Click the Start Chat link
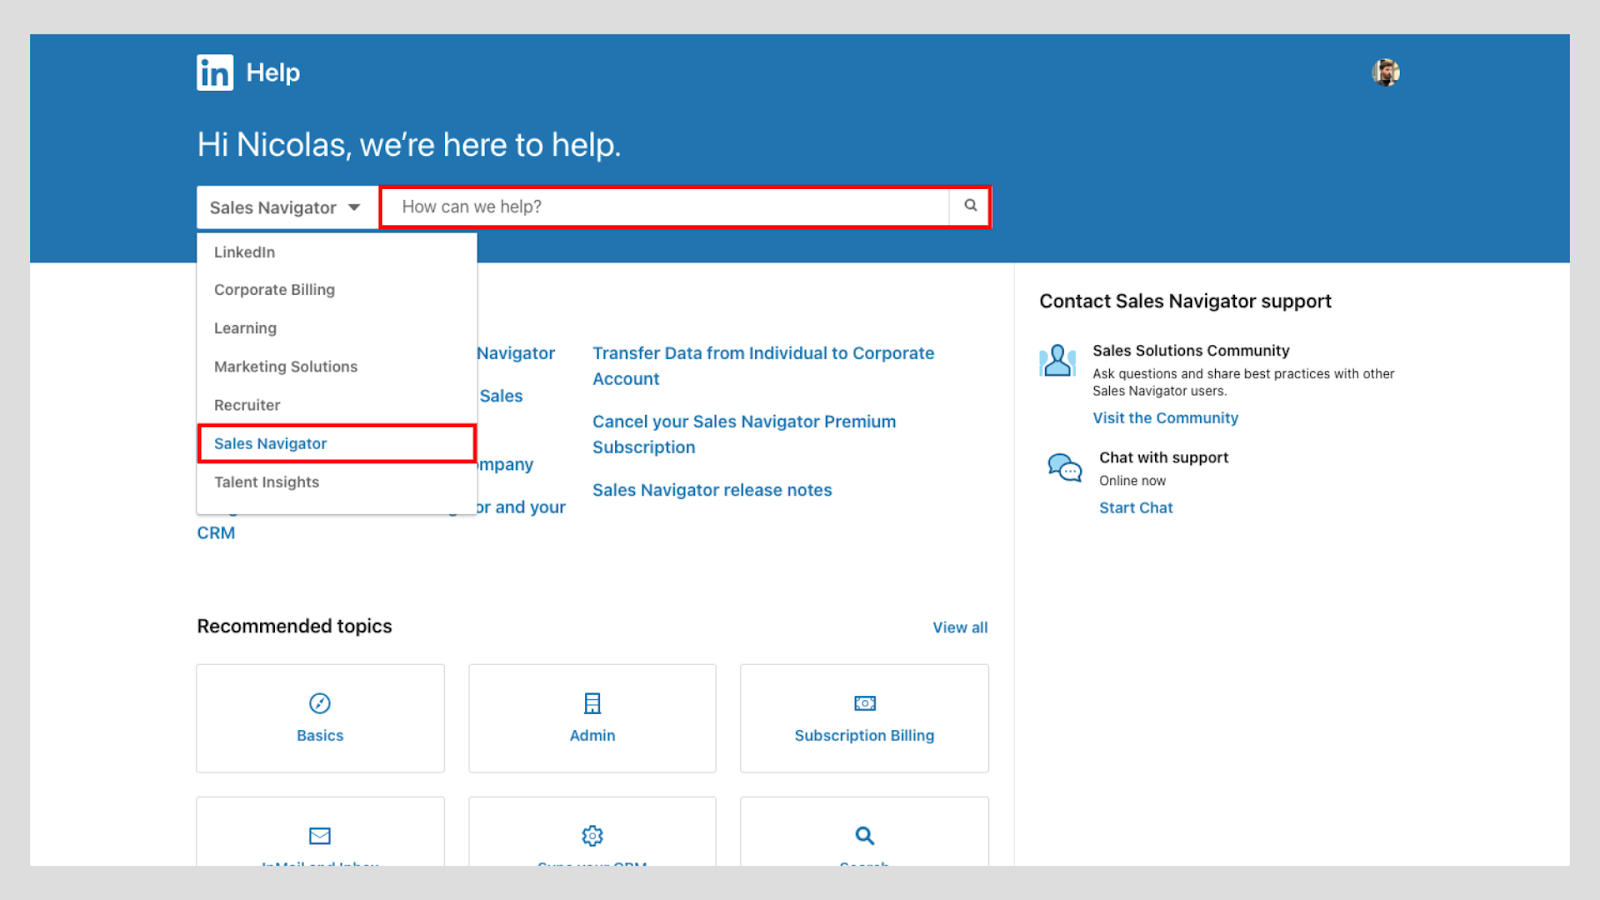The height and width of the screenshot is (900, 1600). 1136,508
